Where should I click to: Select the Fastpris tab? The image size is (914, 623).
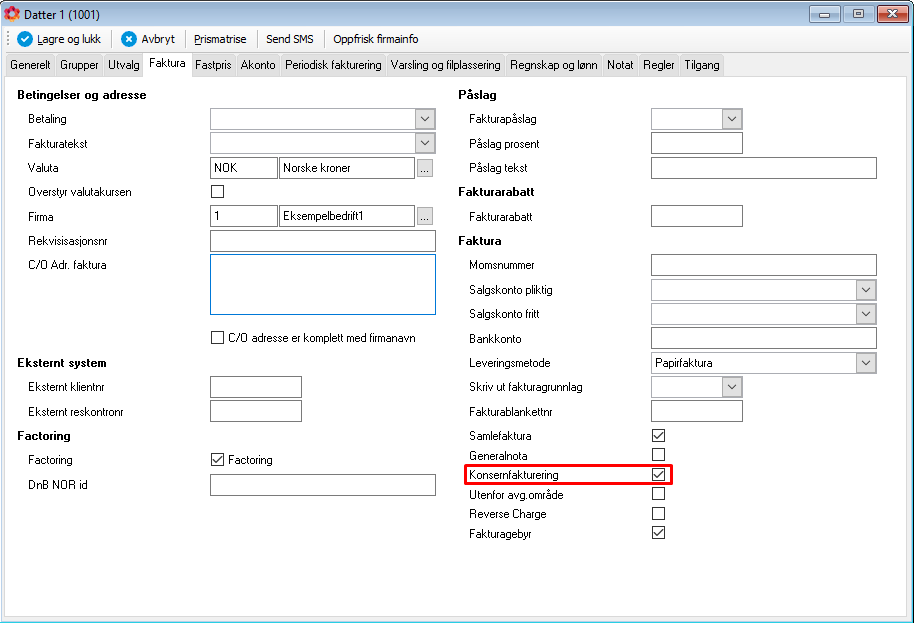tap(213, 65)
